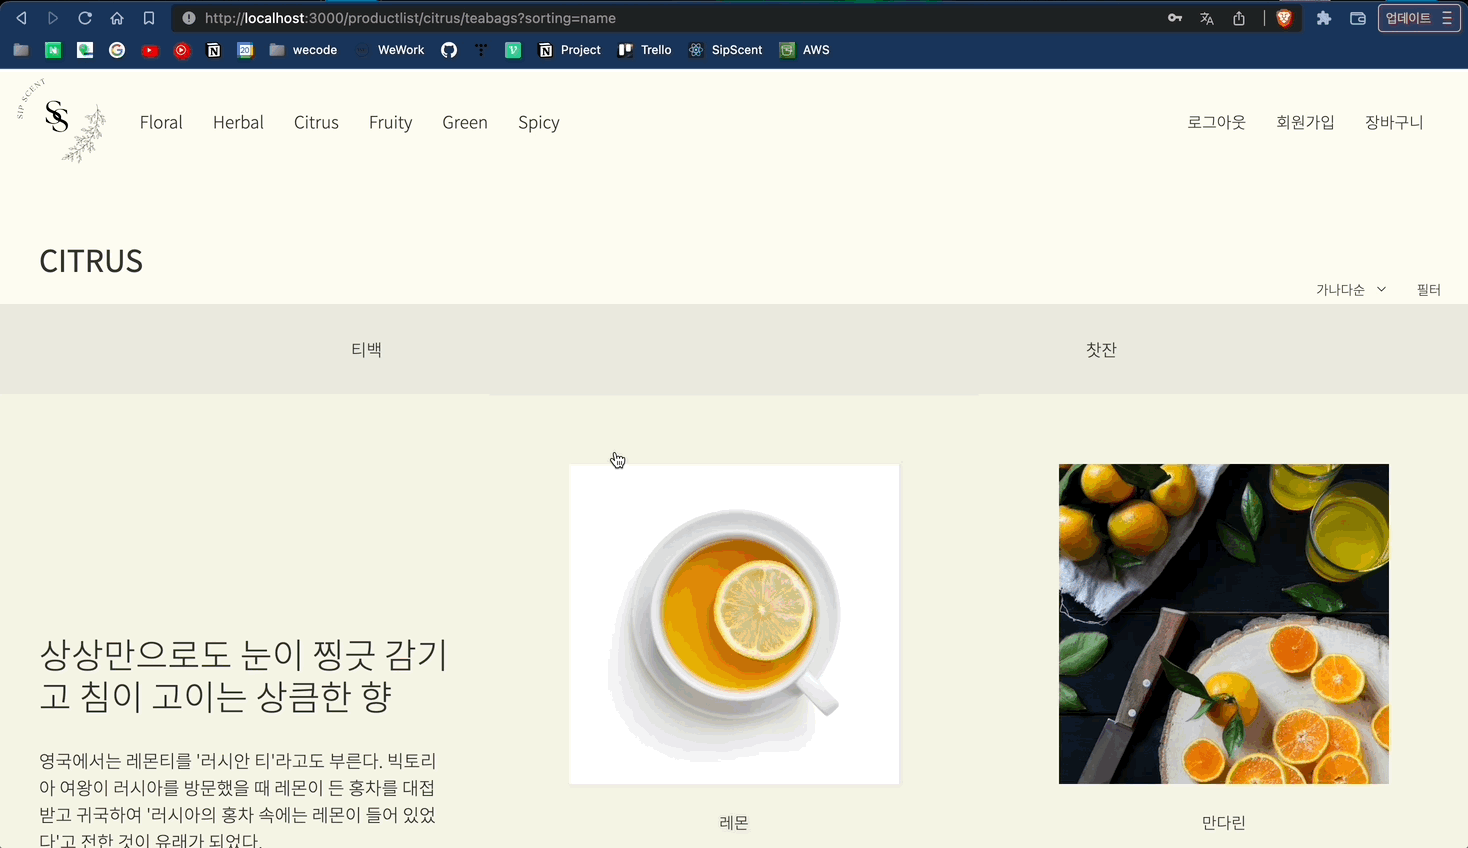Select the Spicy category menu
The image size is (1468, 848).
[x=539, y=122]
